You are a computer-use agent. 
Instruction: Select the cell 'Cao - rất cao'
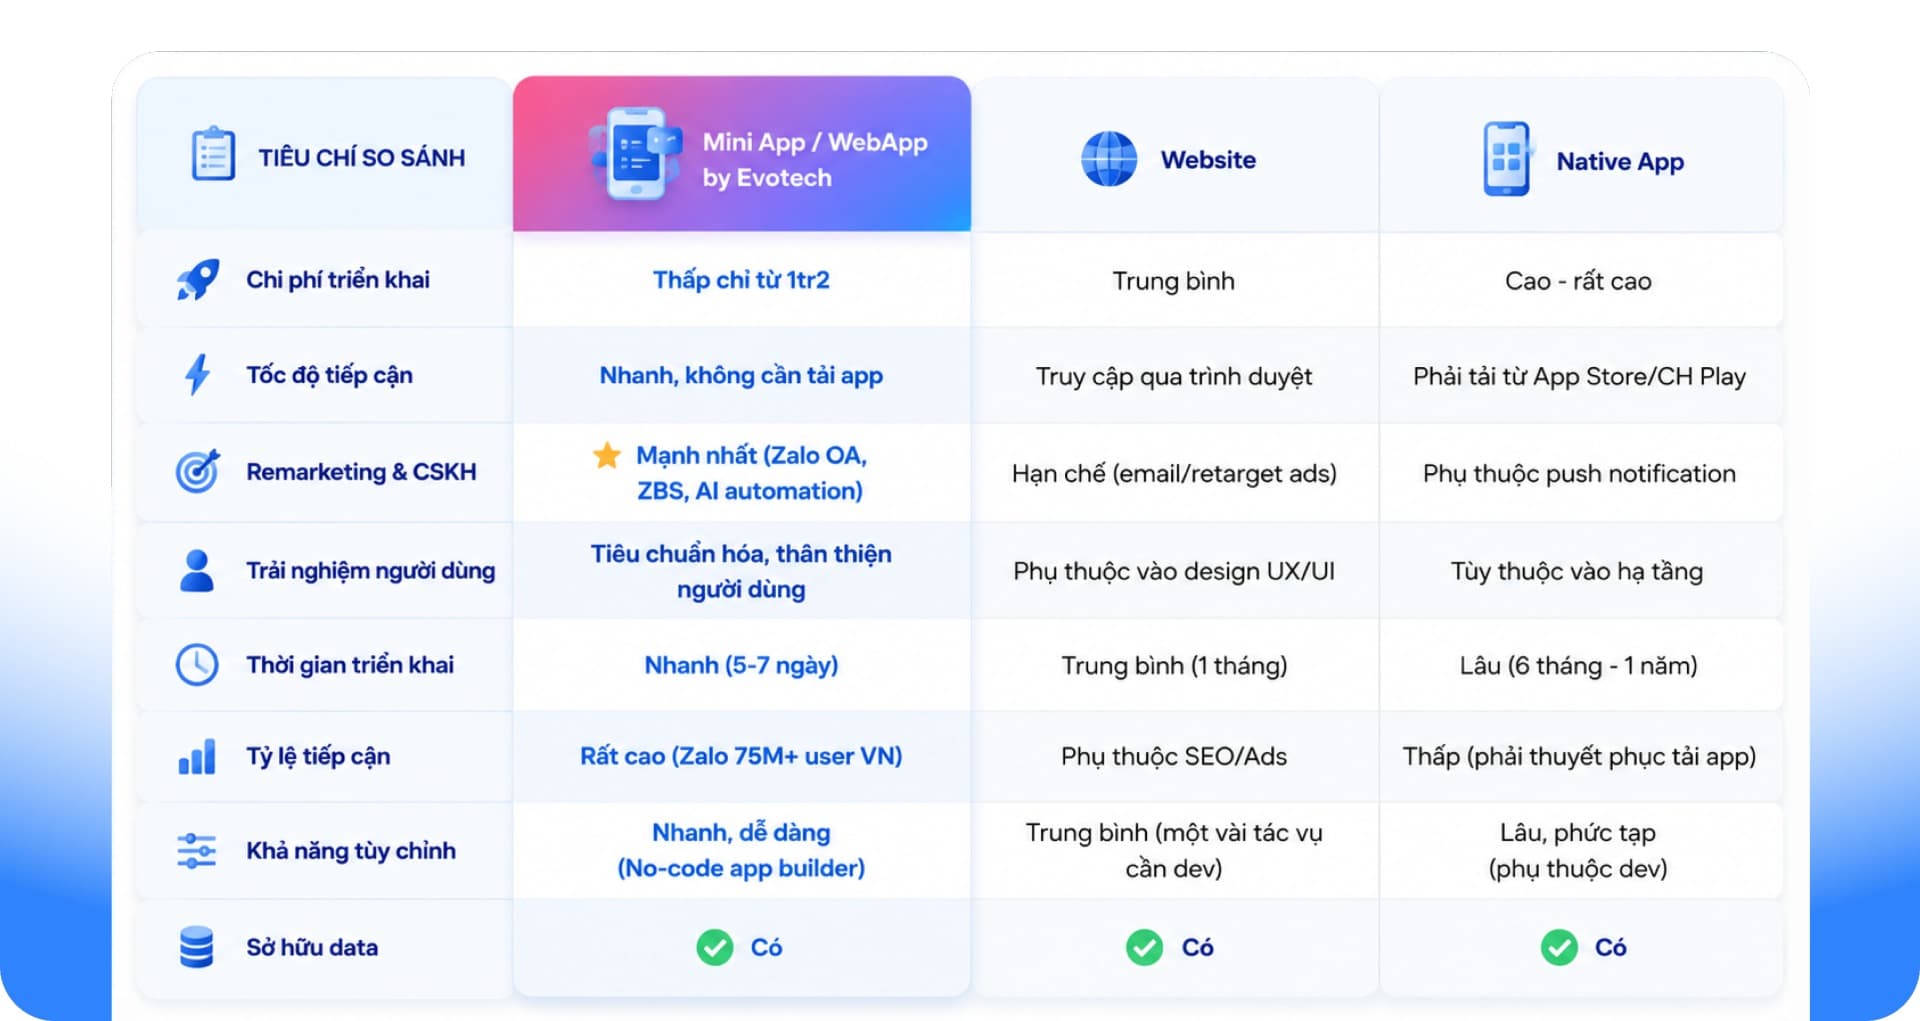1578,281
